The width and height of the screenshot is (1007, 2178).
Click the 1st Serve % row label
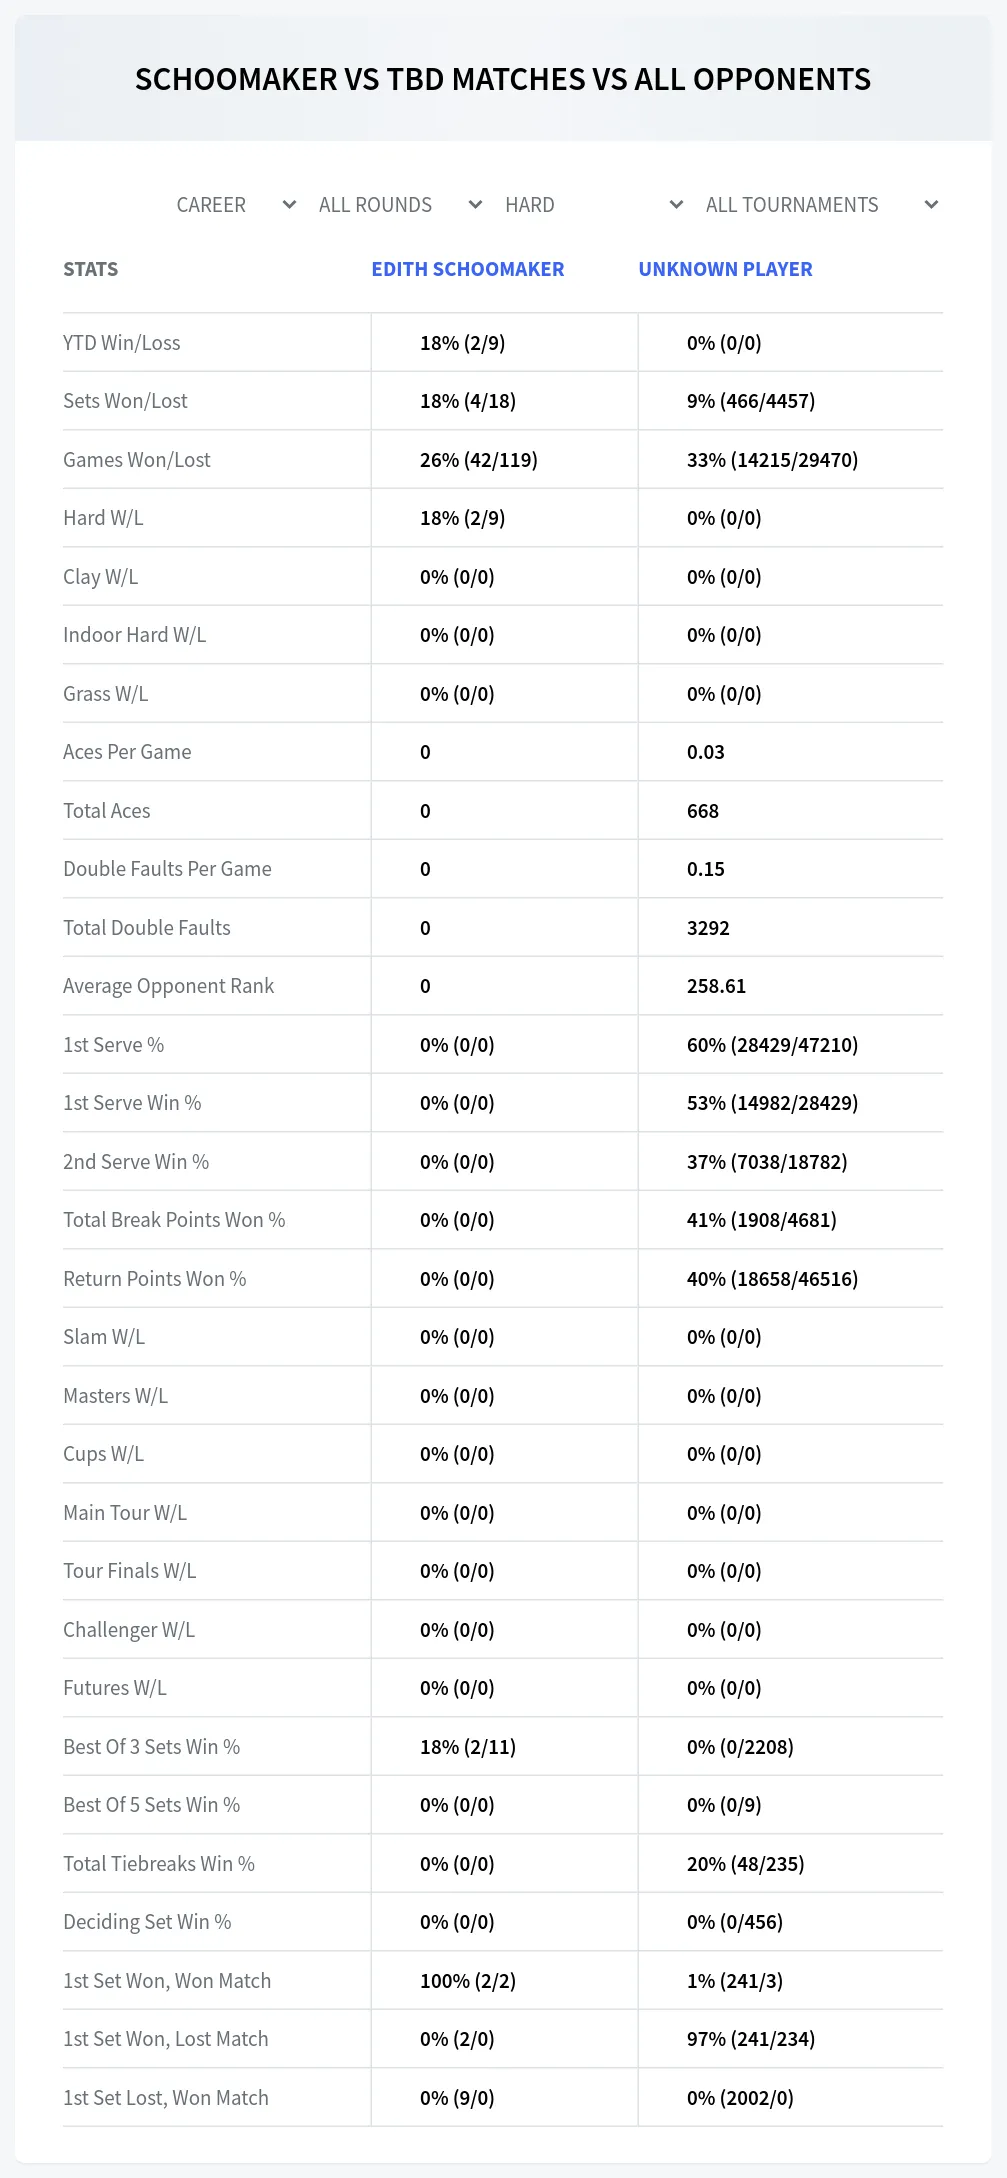click(113, 1045)
